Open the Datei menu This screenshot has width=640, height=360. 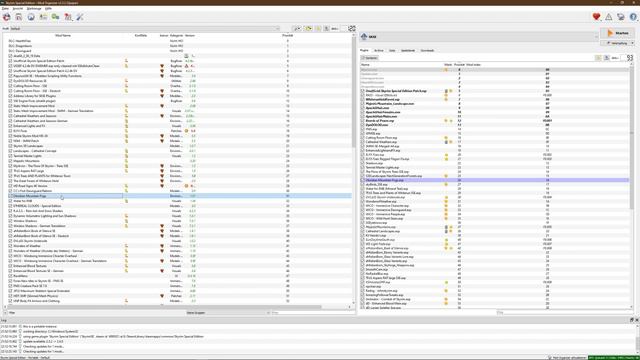coord(5,8)
